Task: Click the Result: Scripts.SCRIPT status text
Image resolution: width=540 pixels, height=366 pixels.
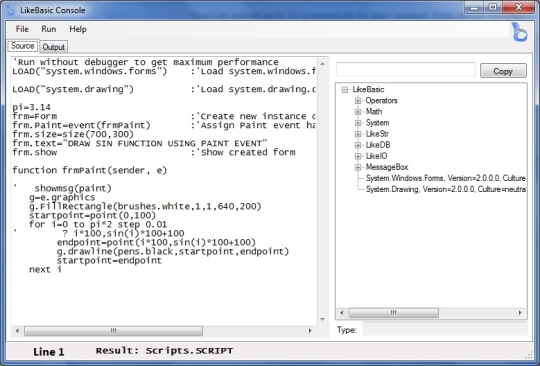Action: (164, 351)
